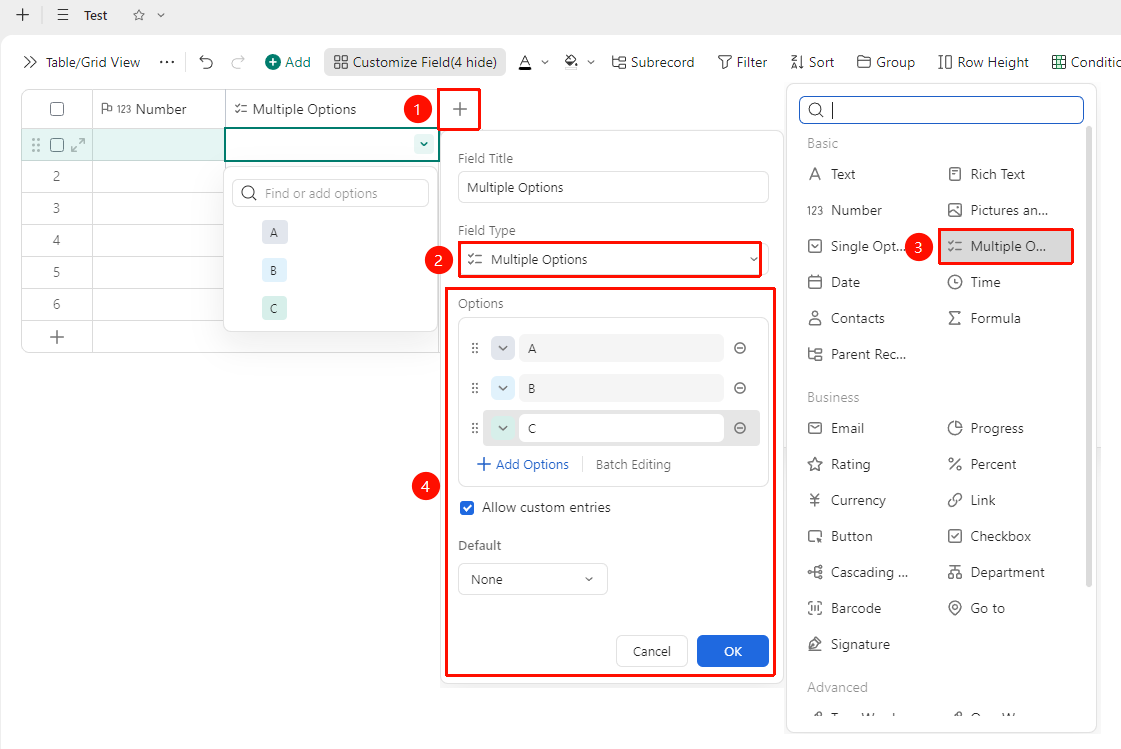Confirm with the OK button

(x=733, y=651)
